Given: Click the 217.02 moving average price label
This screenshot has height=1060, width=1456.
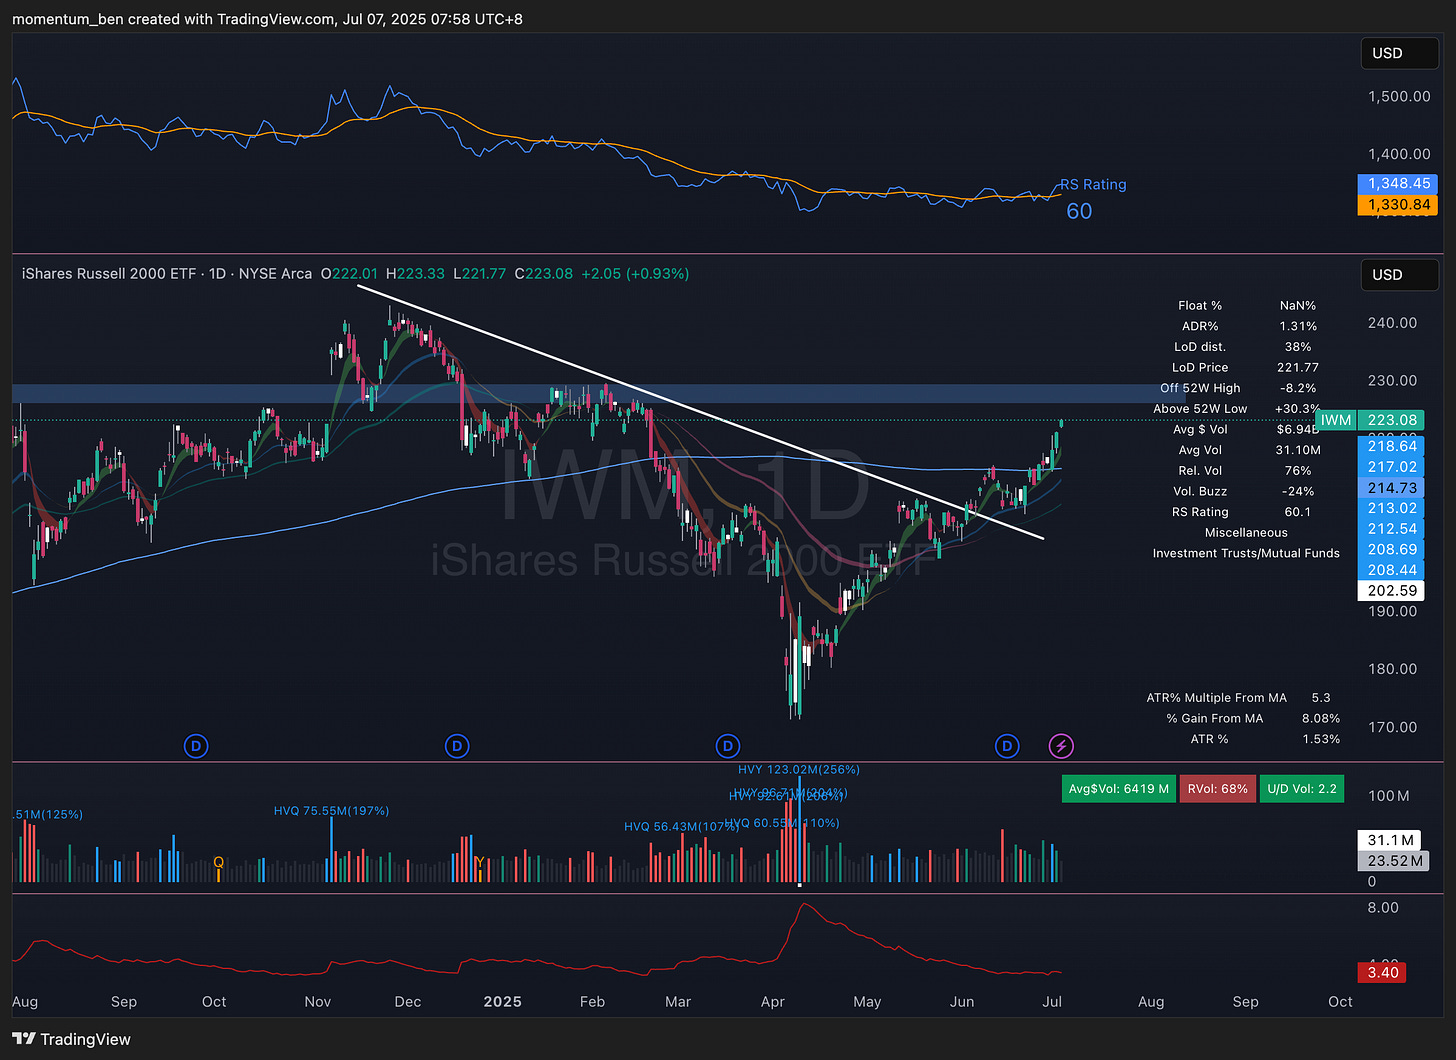Looking at the screenshot, I should [1393, 467].
